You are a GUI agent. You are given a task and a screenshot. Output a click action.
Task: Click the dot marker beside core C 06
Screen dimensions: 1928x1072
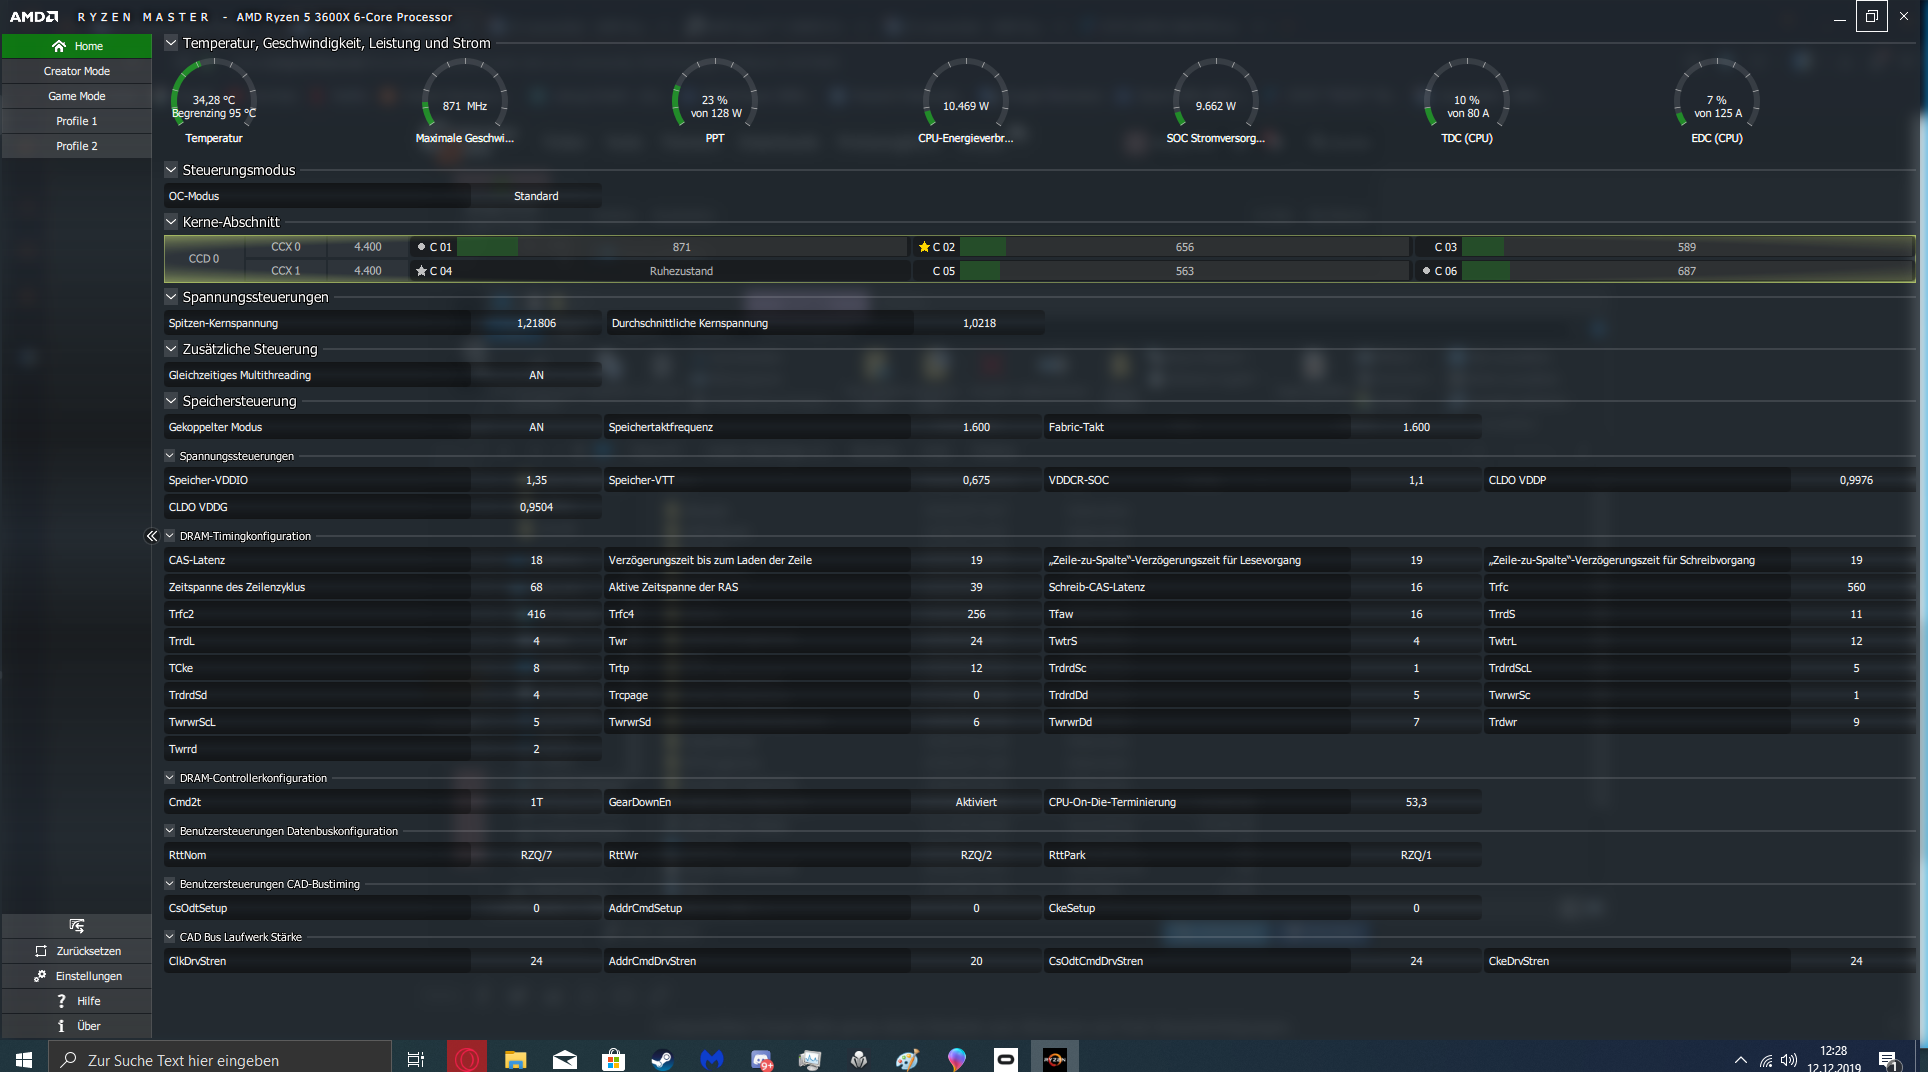click(1426, 271)
